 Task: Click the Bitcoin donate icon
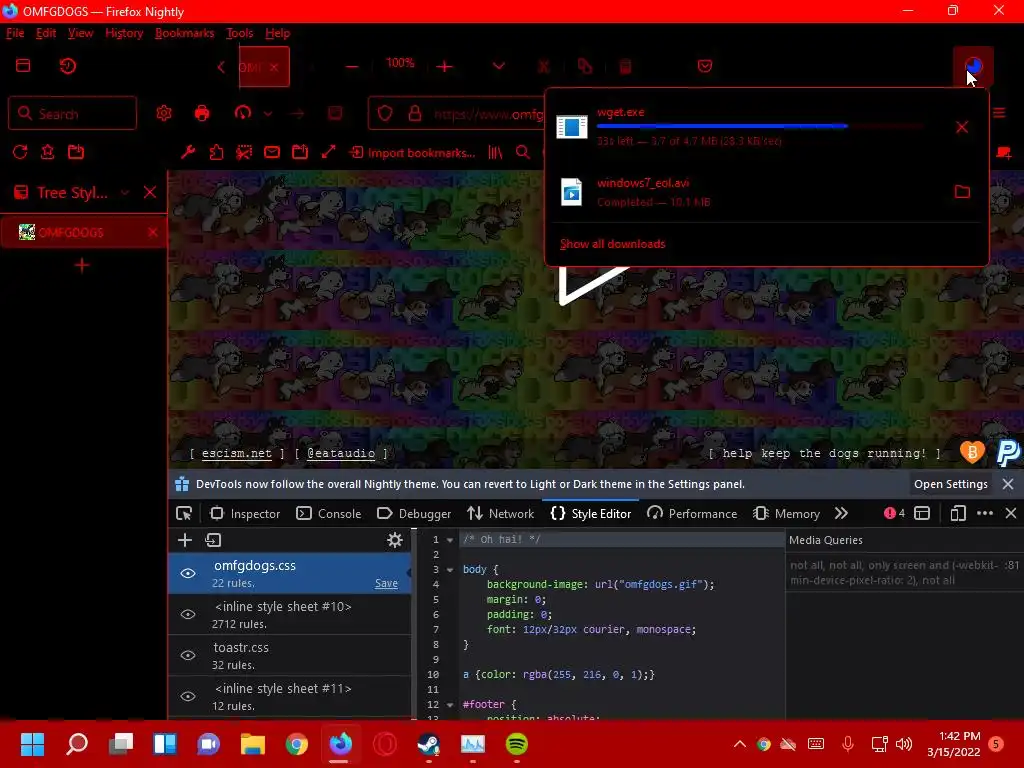tap(972, 451)
